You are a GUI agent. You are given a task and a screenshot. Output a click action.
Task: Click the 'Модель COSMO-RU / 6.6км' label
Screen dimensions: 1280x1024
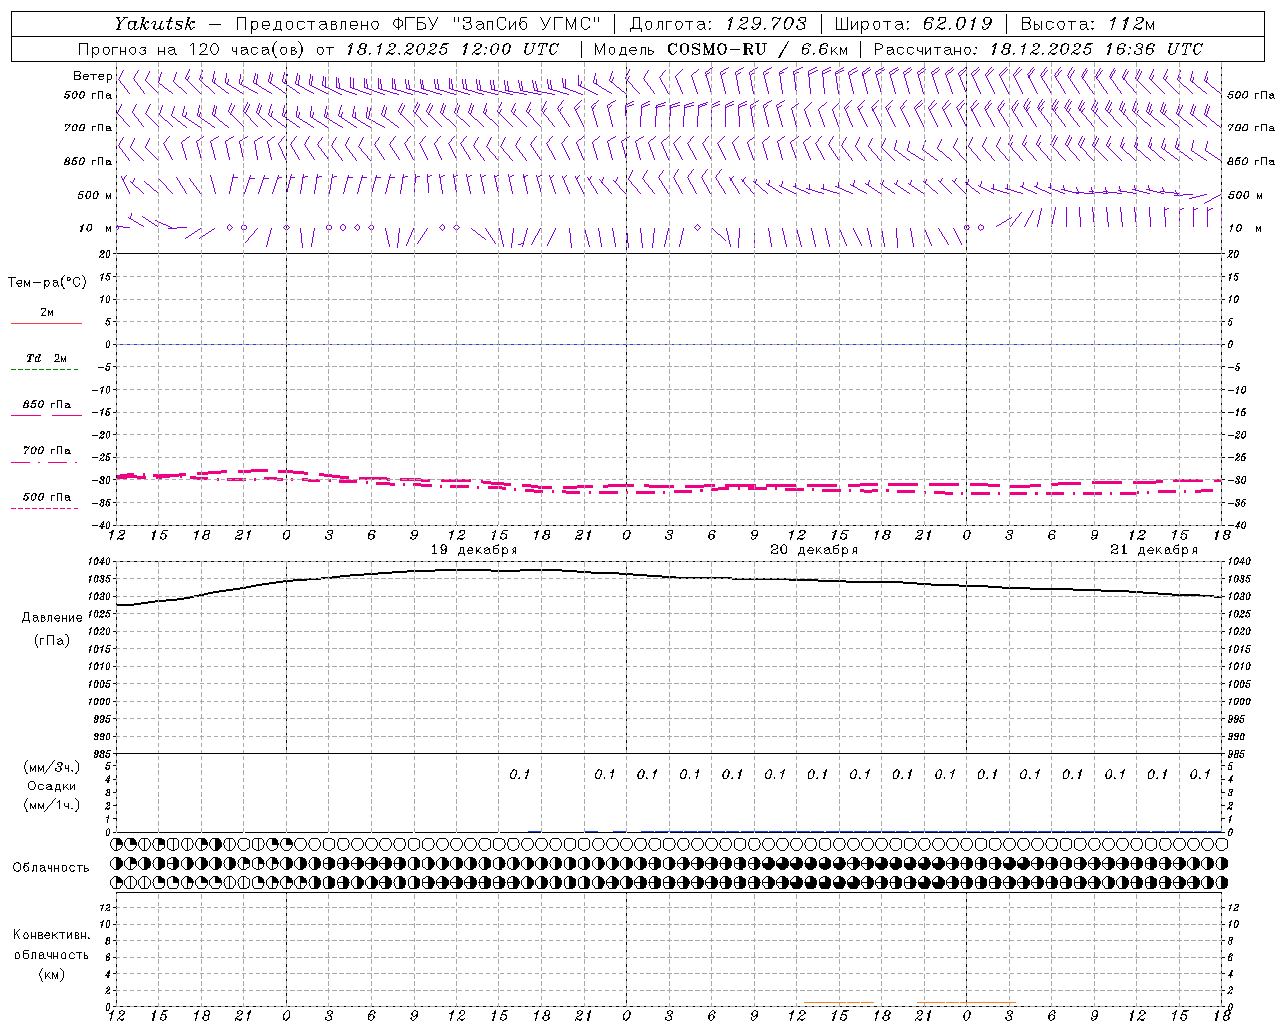(x=721, y=49)
